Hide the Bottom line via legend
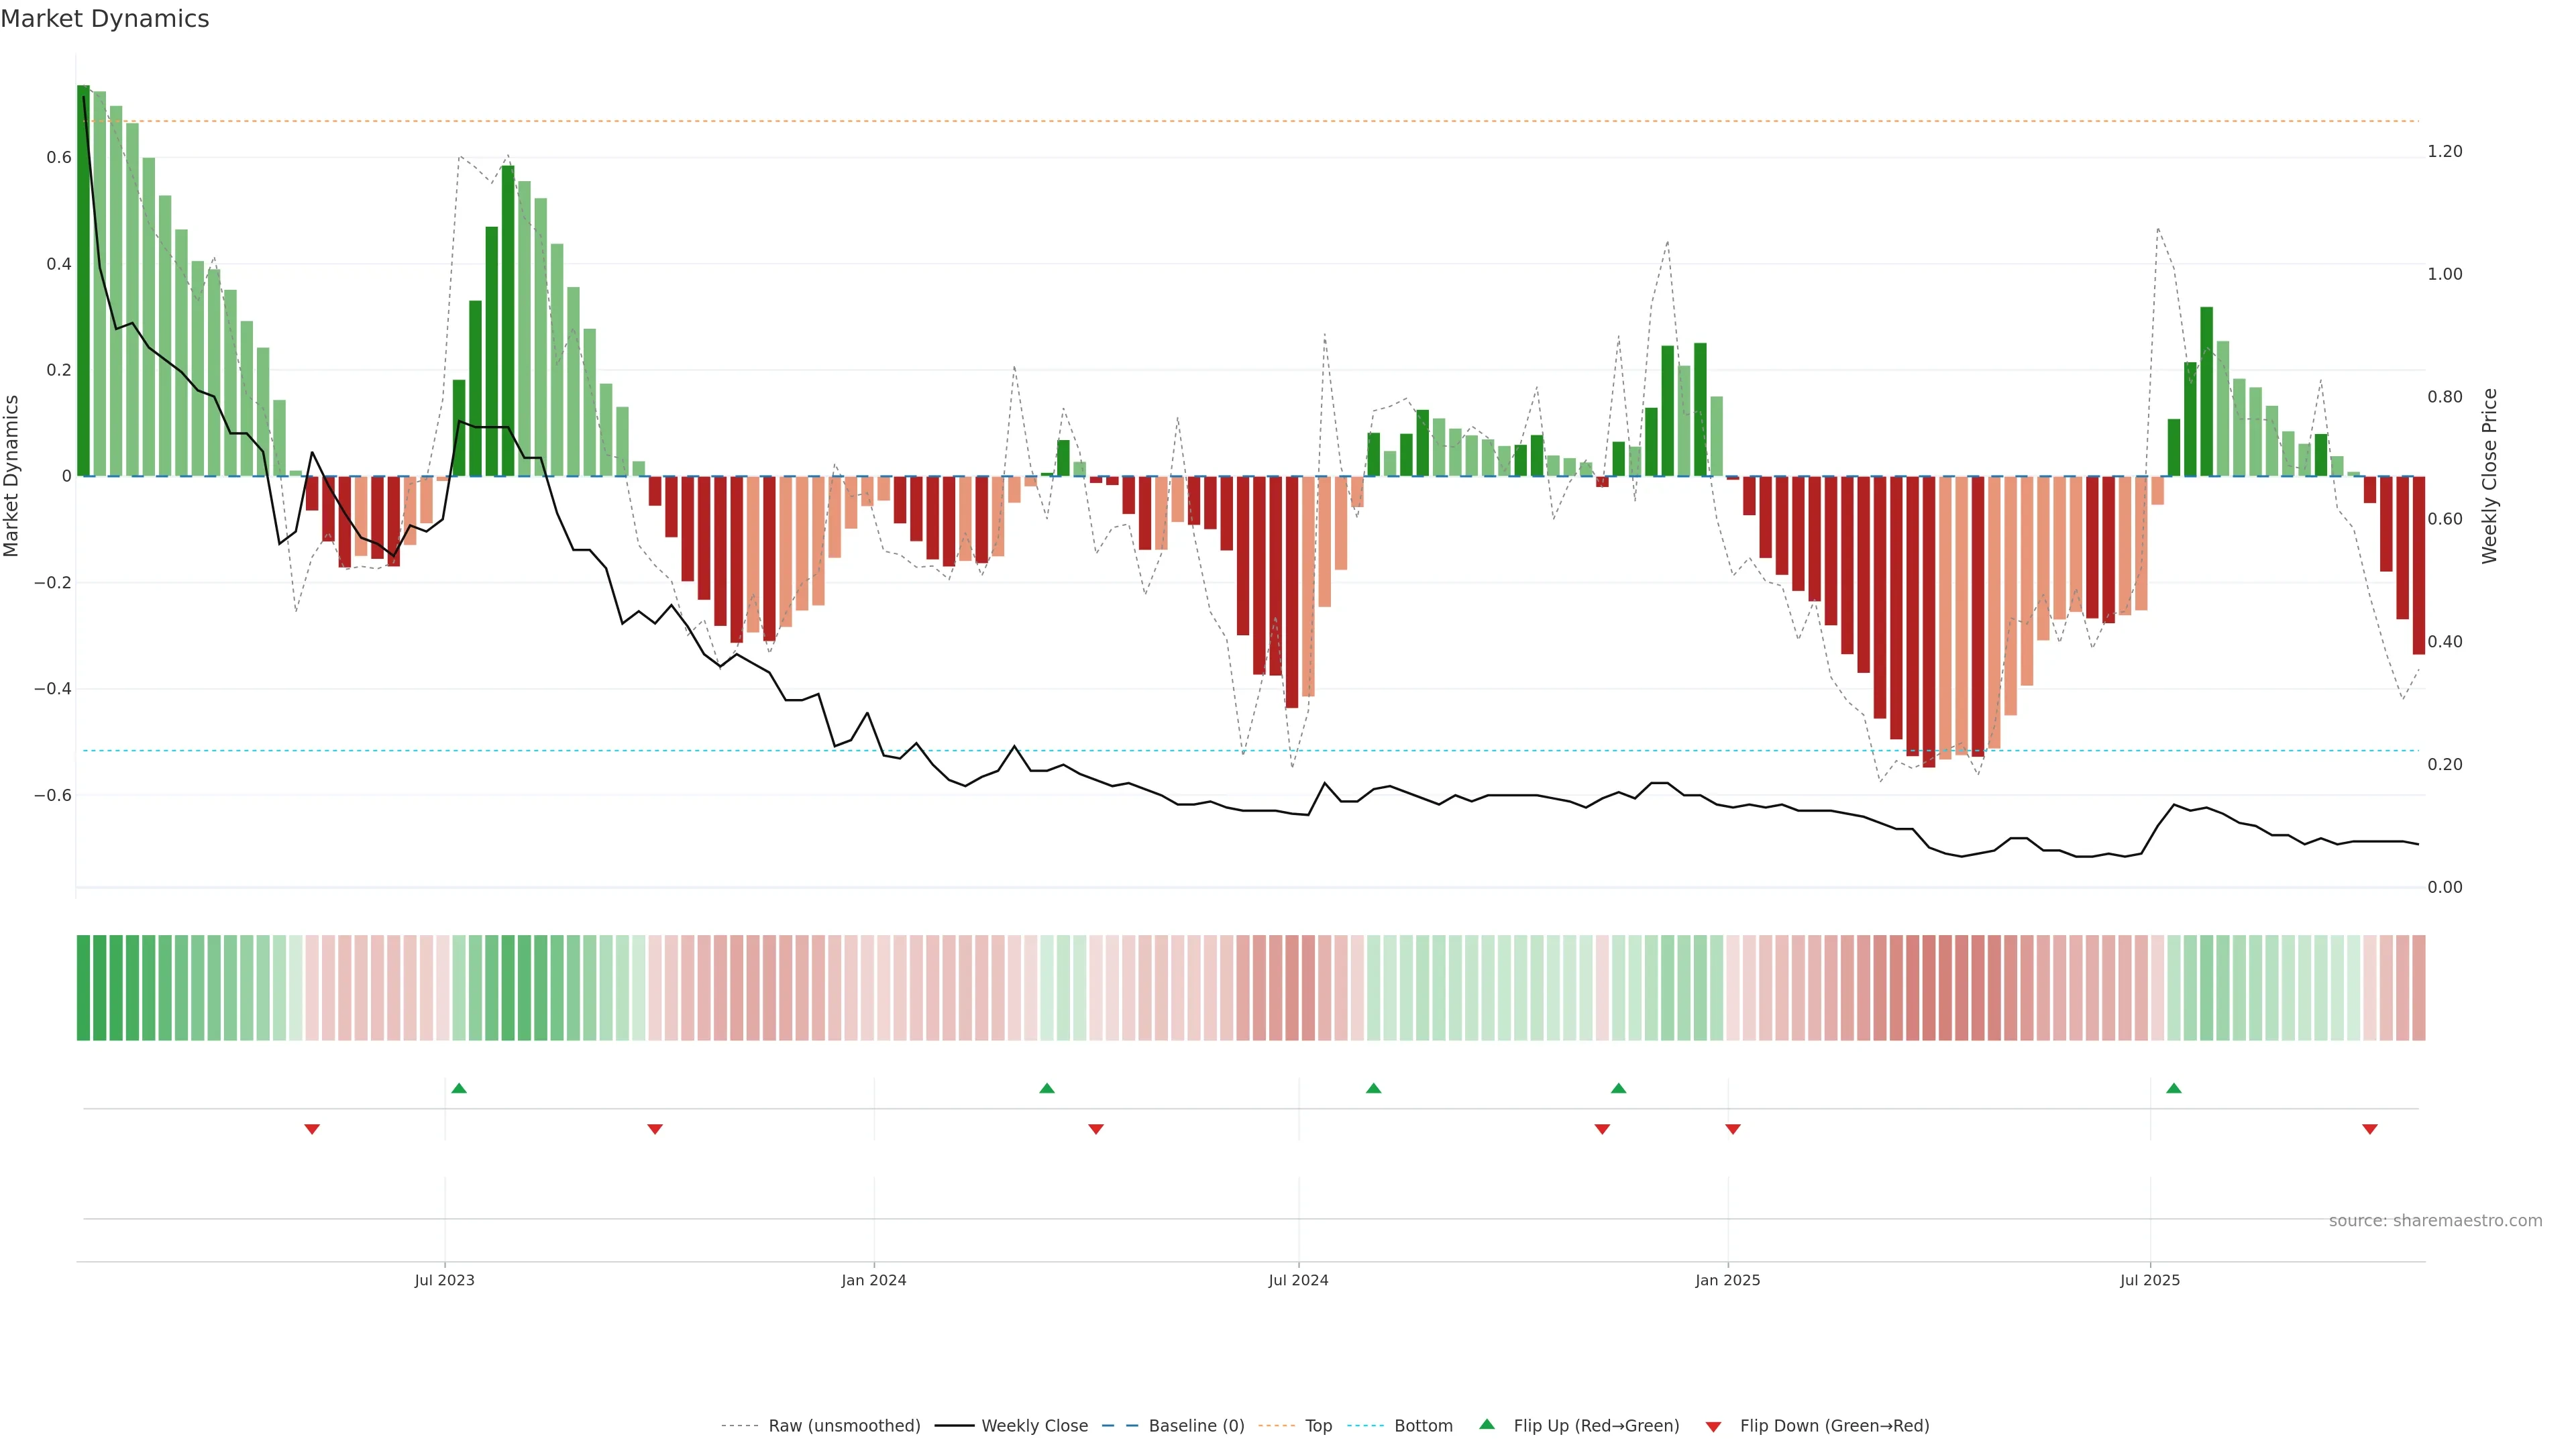This screenshot has height=1449, width=2576. pos(1423,1425)
